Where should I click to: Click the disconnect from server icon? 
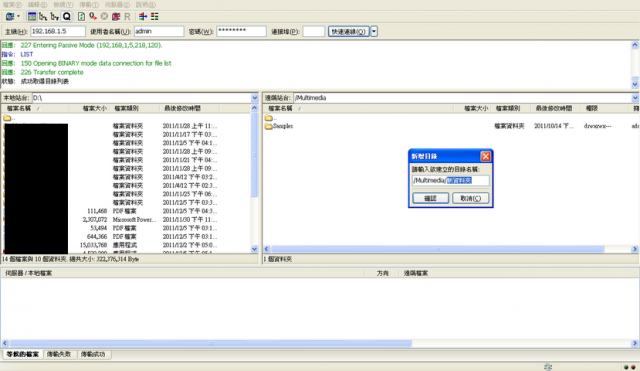(116, 17)
